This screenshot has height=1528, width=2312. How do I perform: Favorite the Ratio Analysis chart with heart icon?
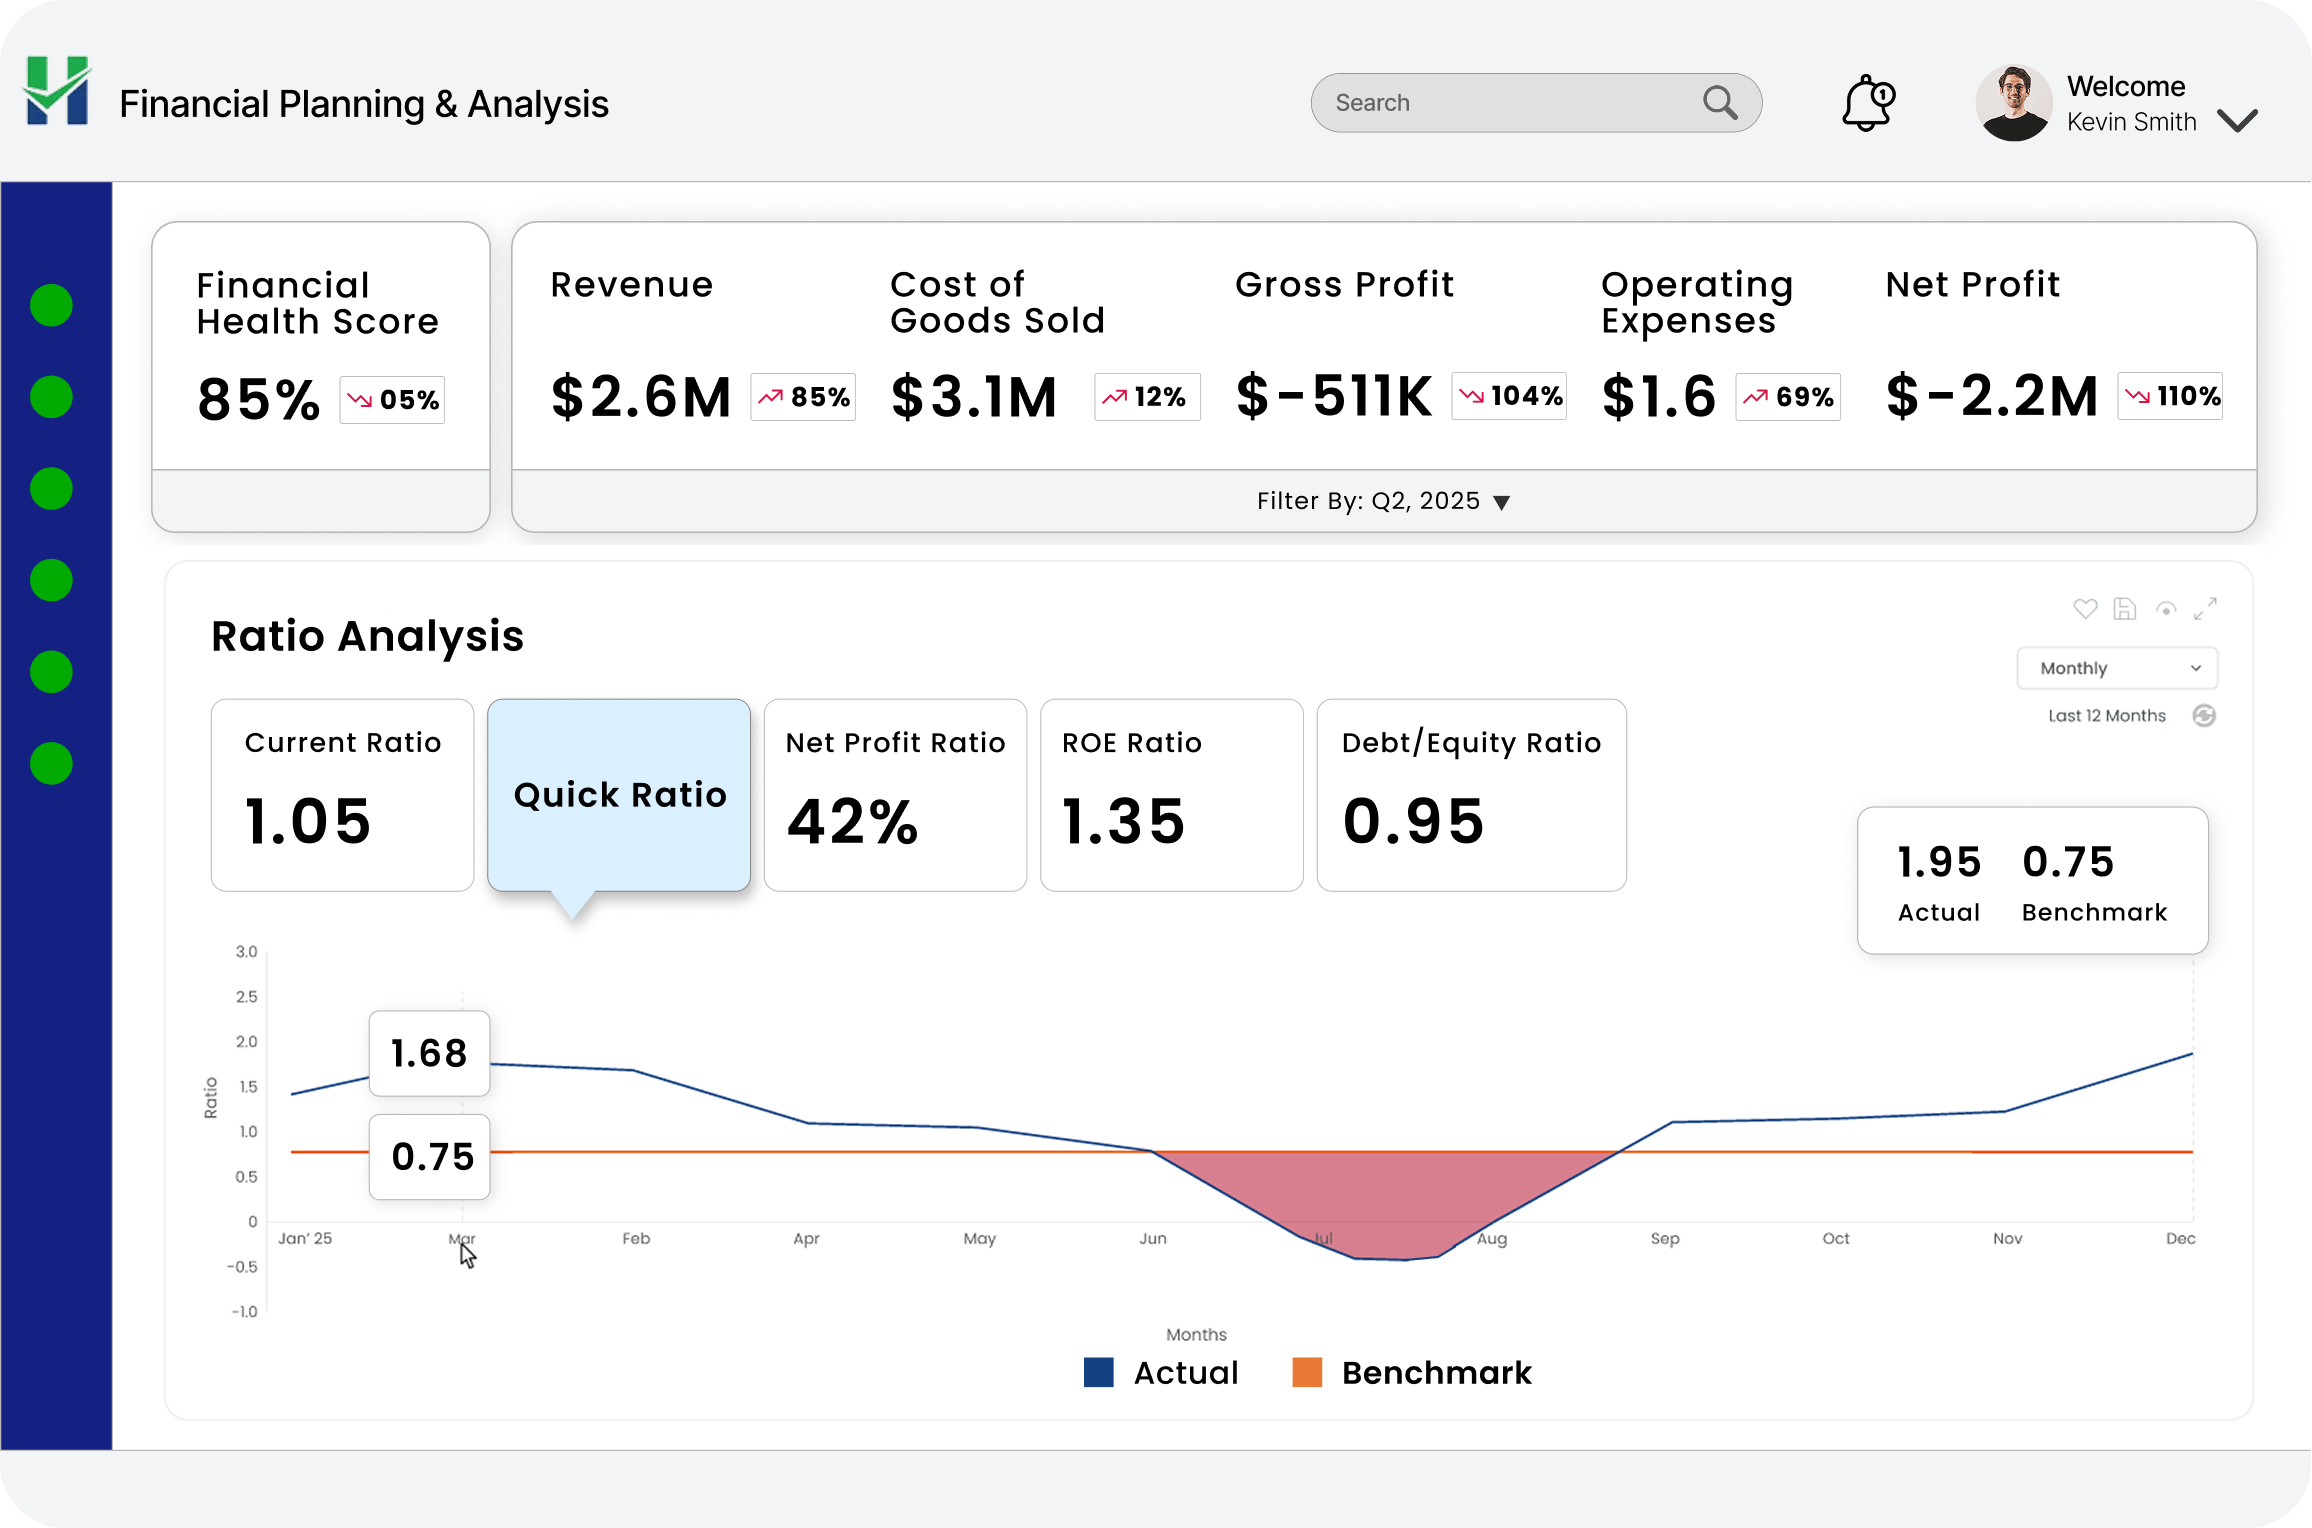click(x=2085, y=608)
